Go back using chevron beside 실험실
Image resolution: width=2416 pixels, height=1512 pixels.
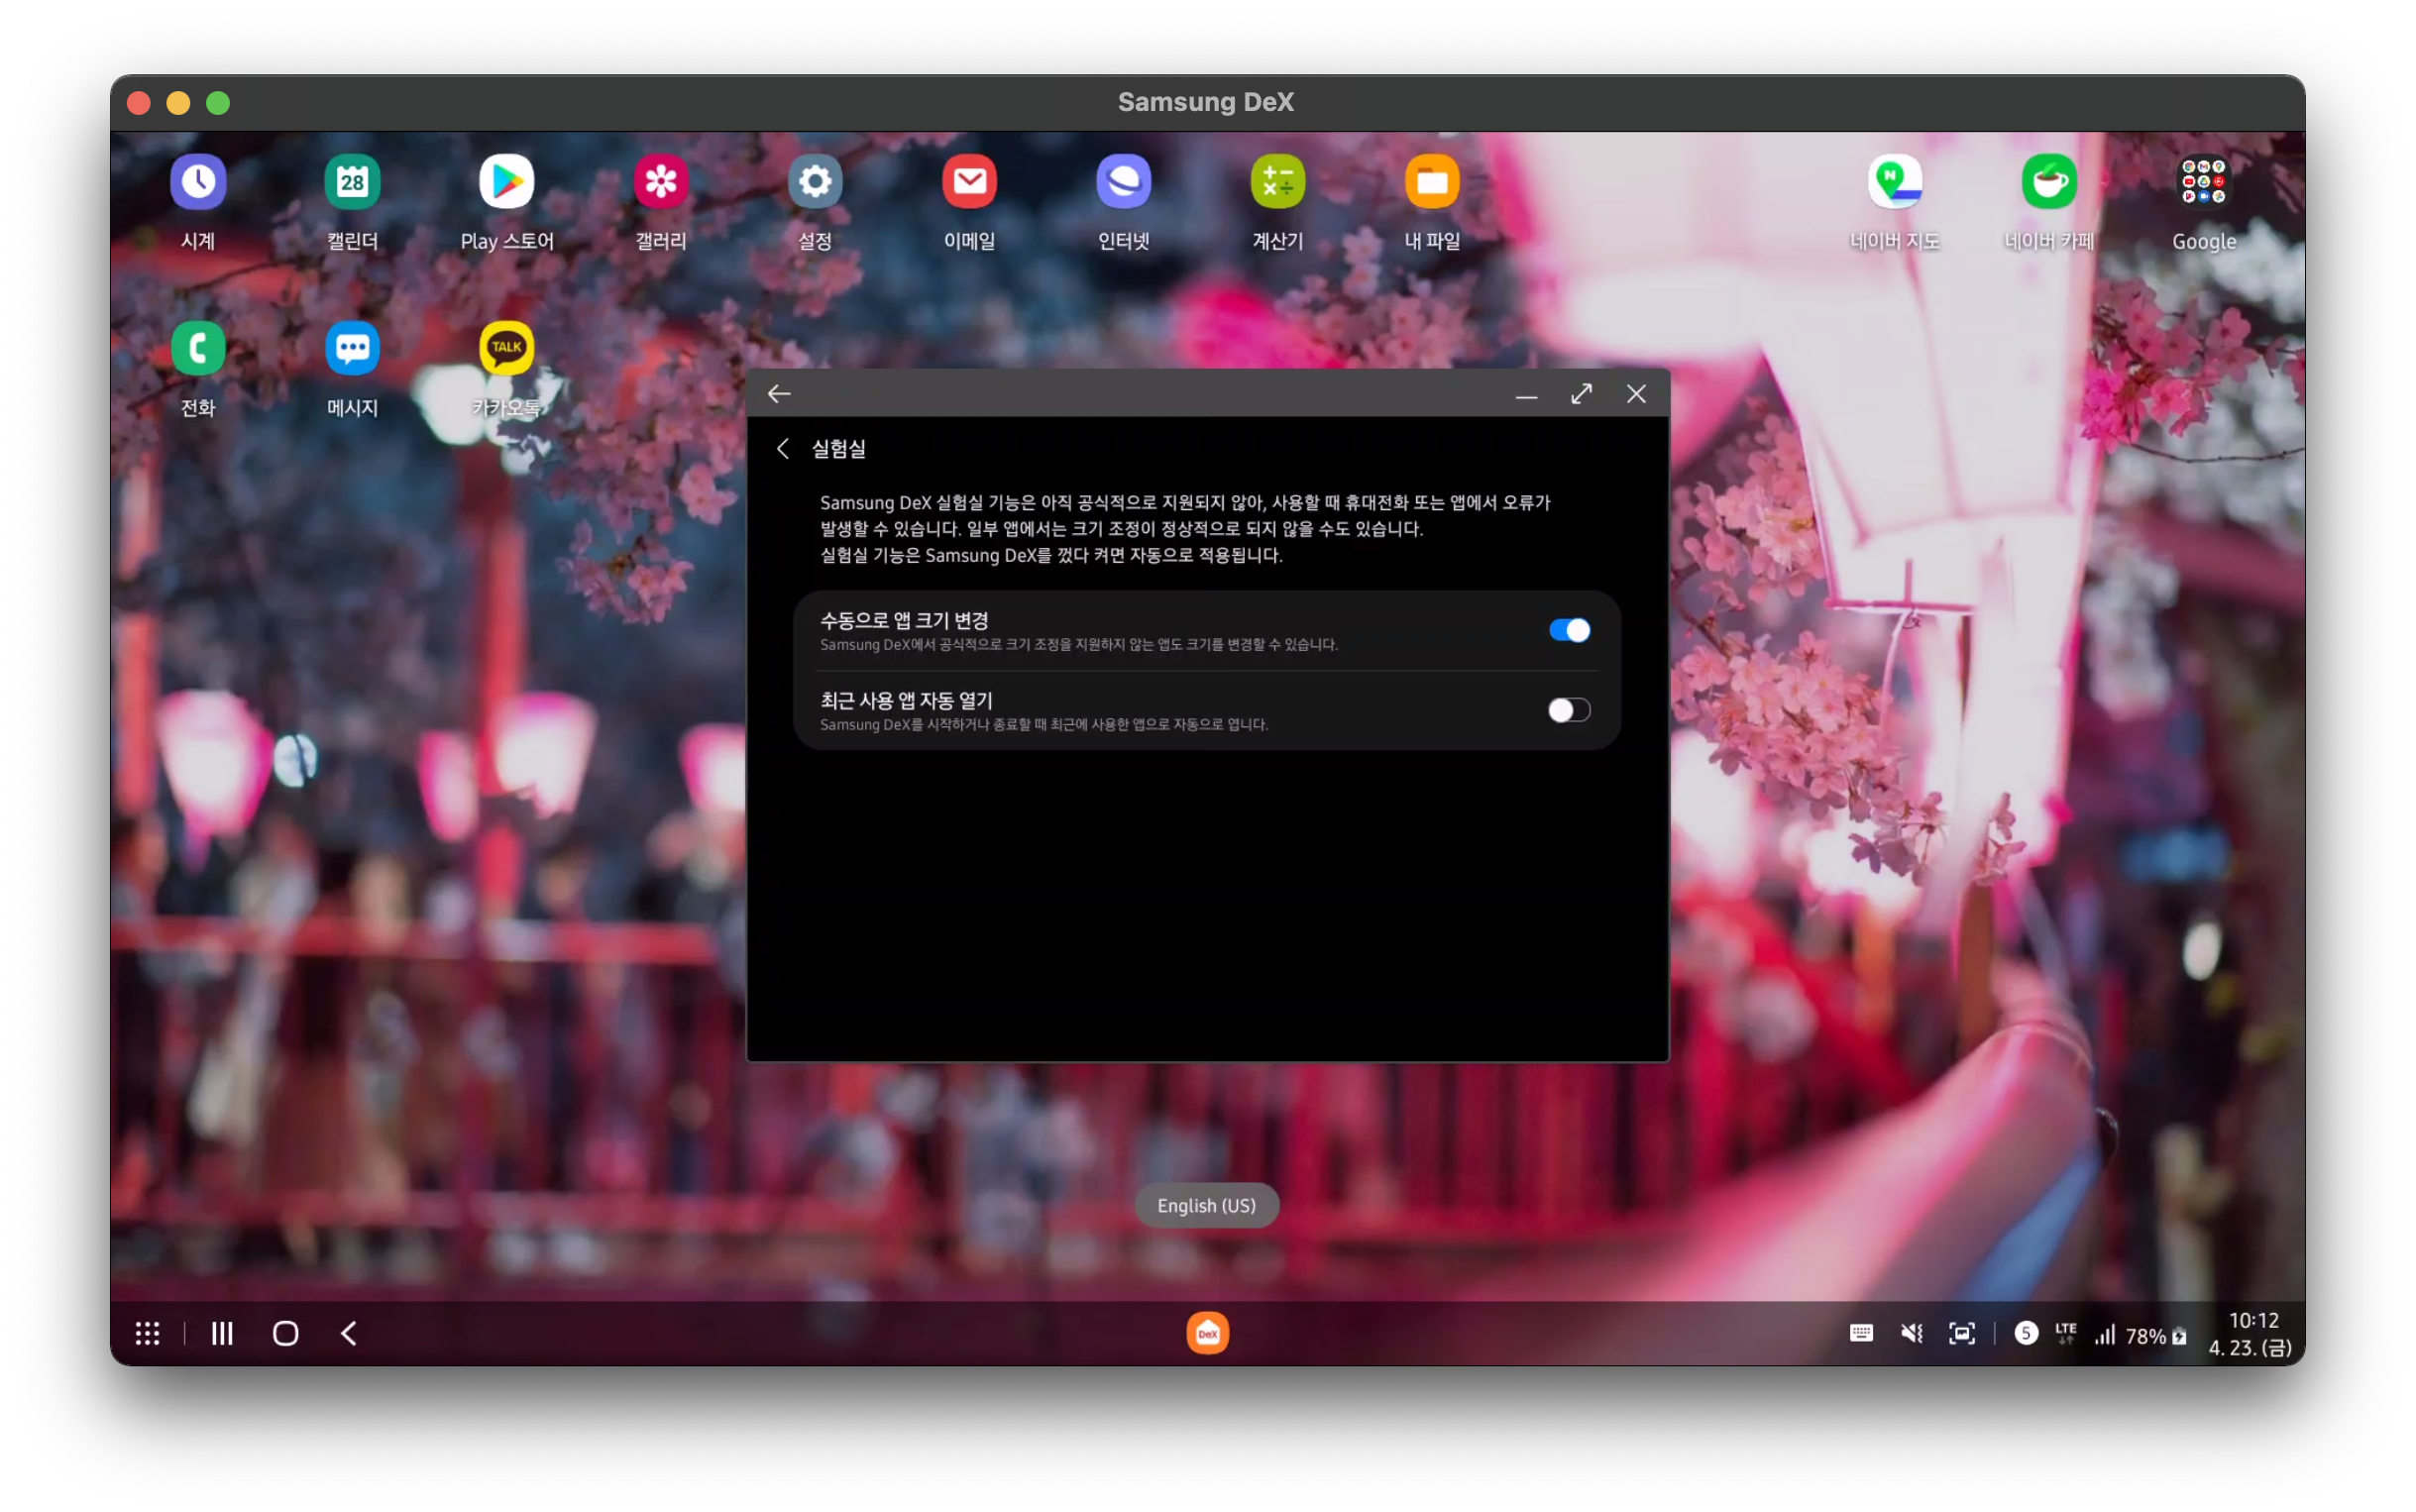[783, 449]
